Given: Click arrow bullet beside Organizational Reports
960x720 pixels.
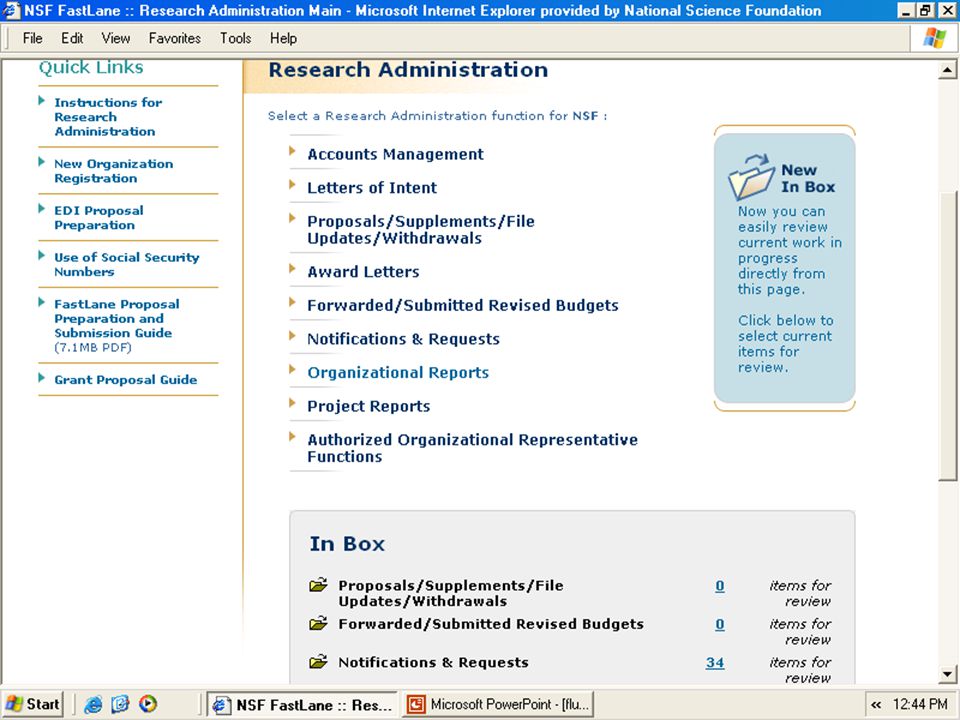Looking at the screenshot, I should tap(293, 369).
